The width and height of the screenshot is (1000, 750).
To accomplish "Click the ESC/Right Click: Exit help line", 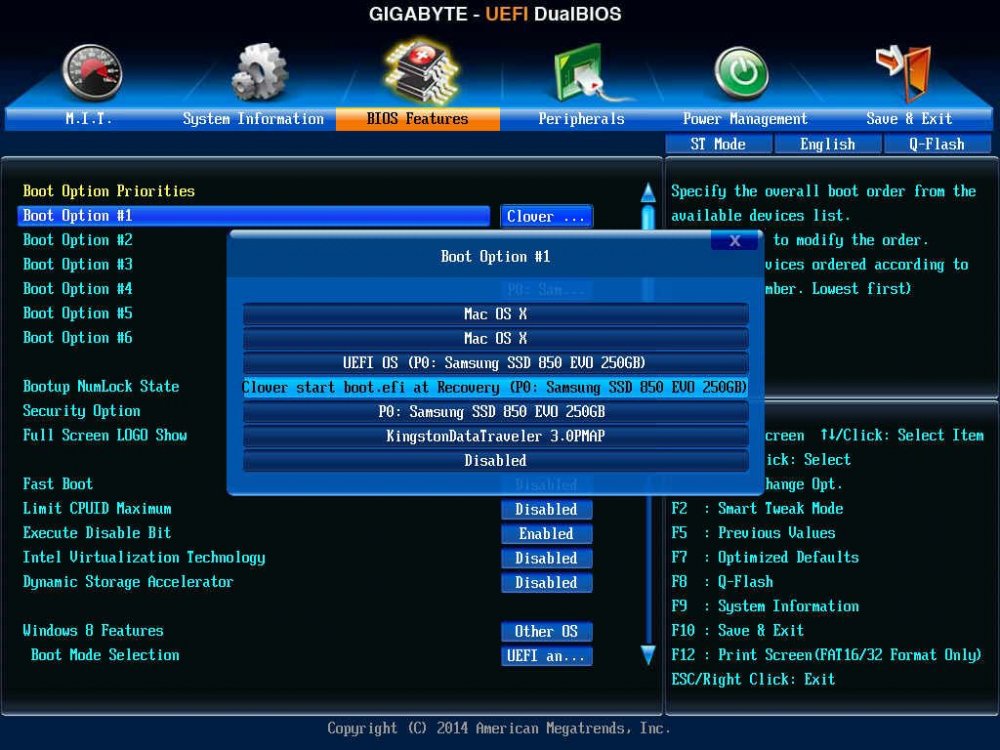I will tap(753, 679).
